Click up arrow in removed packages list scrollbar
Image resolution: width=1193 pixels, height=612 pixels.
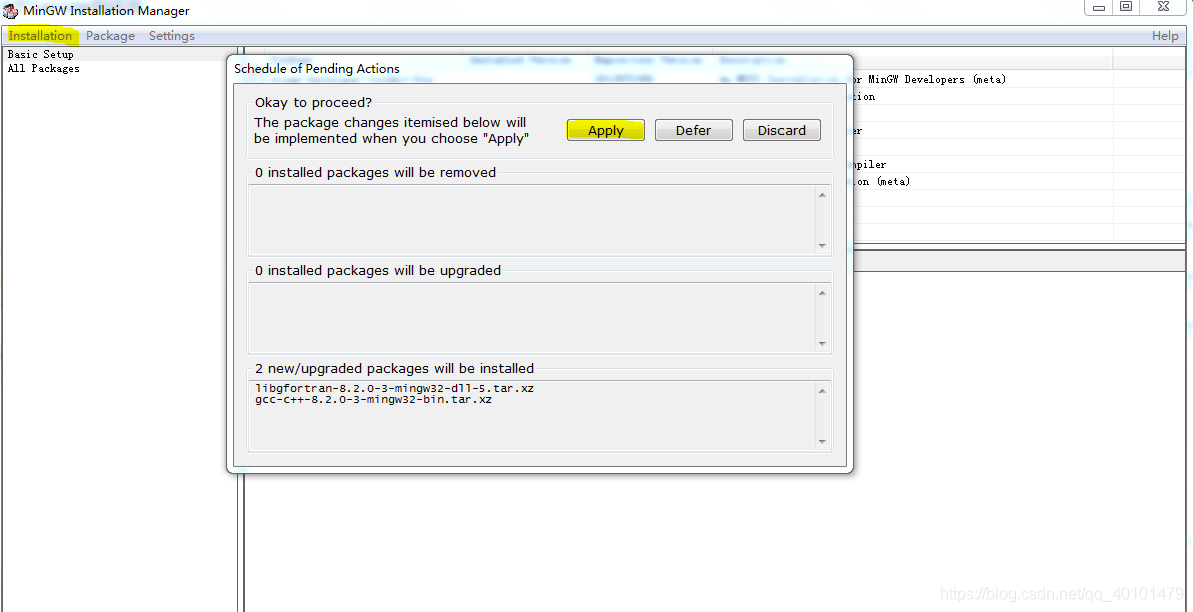click(822, 195)
